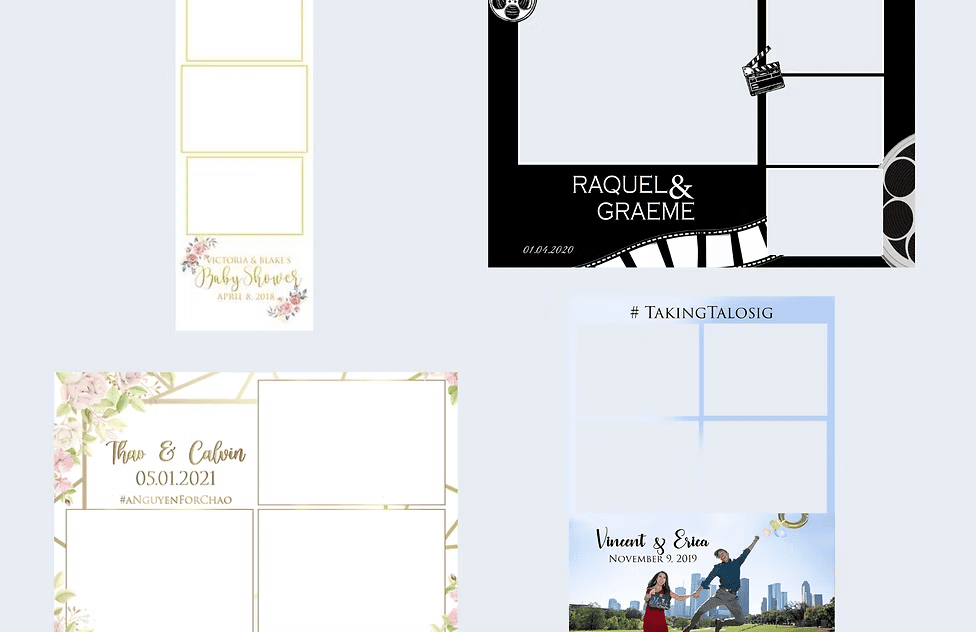Click the 05.01.2021 date on floral template
This screenshot has height=632, width=976.
point(176,478)
